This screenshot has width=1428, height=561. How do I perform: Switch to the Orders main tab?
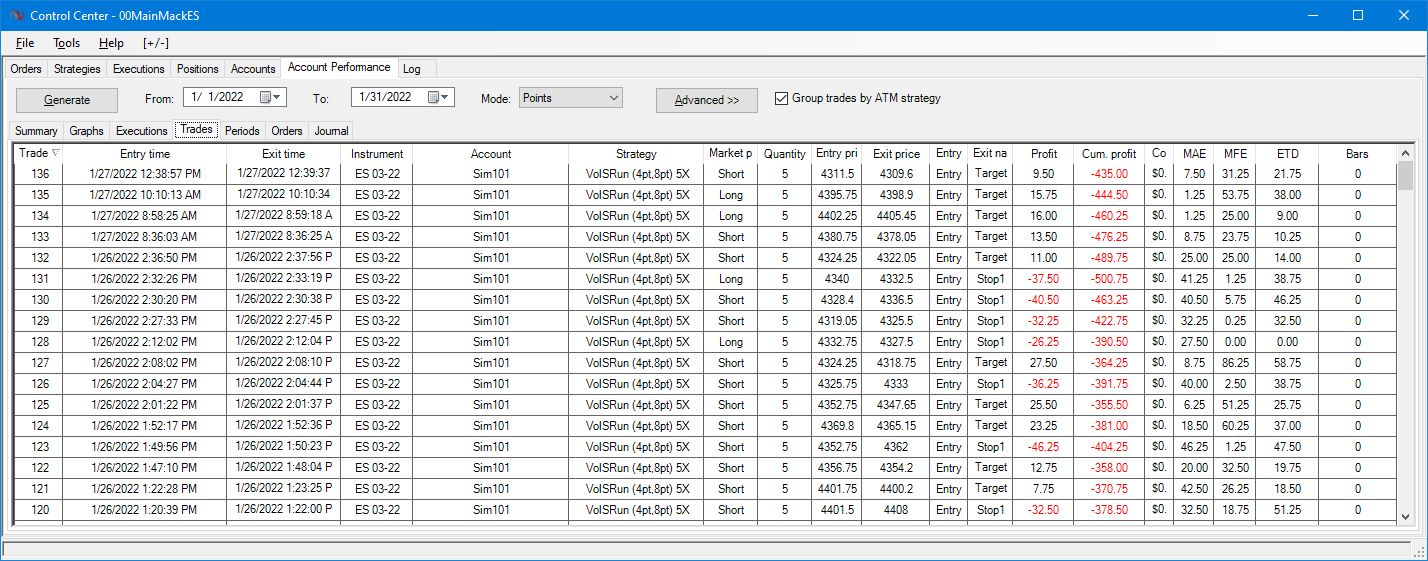tap(26, 69)
